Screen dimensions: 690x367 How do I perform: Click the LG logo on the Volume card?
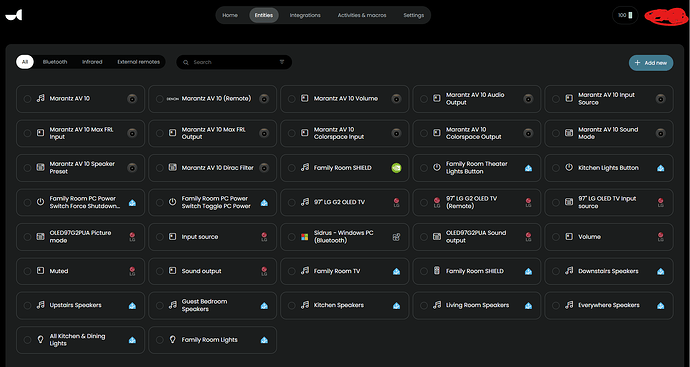pyautogui.click(x=660, y=237)
